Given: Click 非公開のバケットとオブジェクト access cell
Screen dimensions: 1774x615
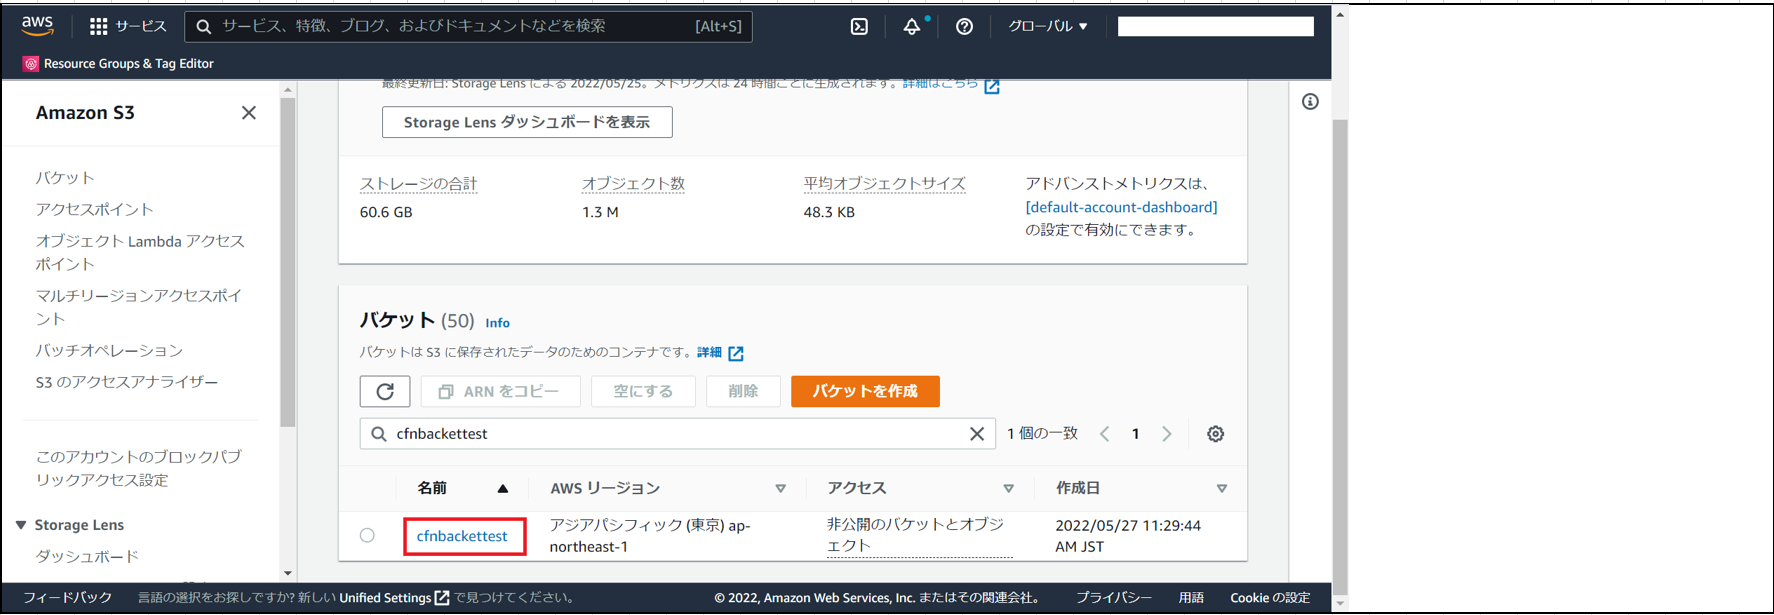Looking at the screenshot, I should click(919, 535).
